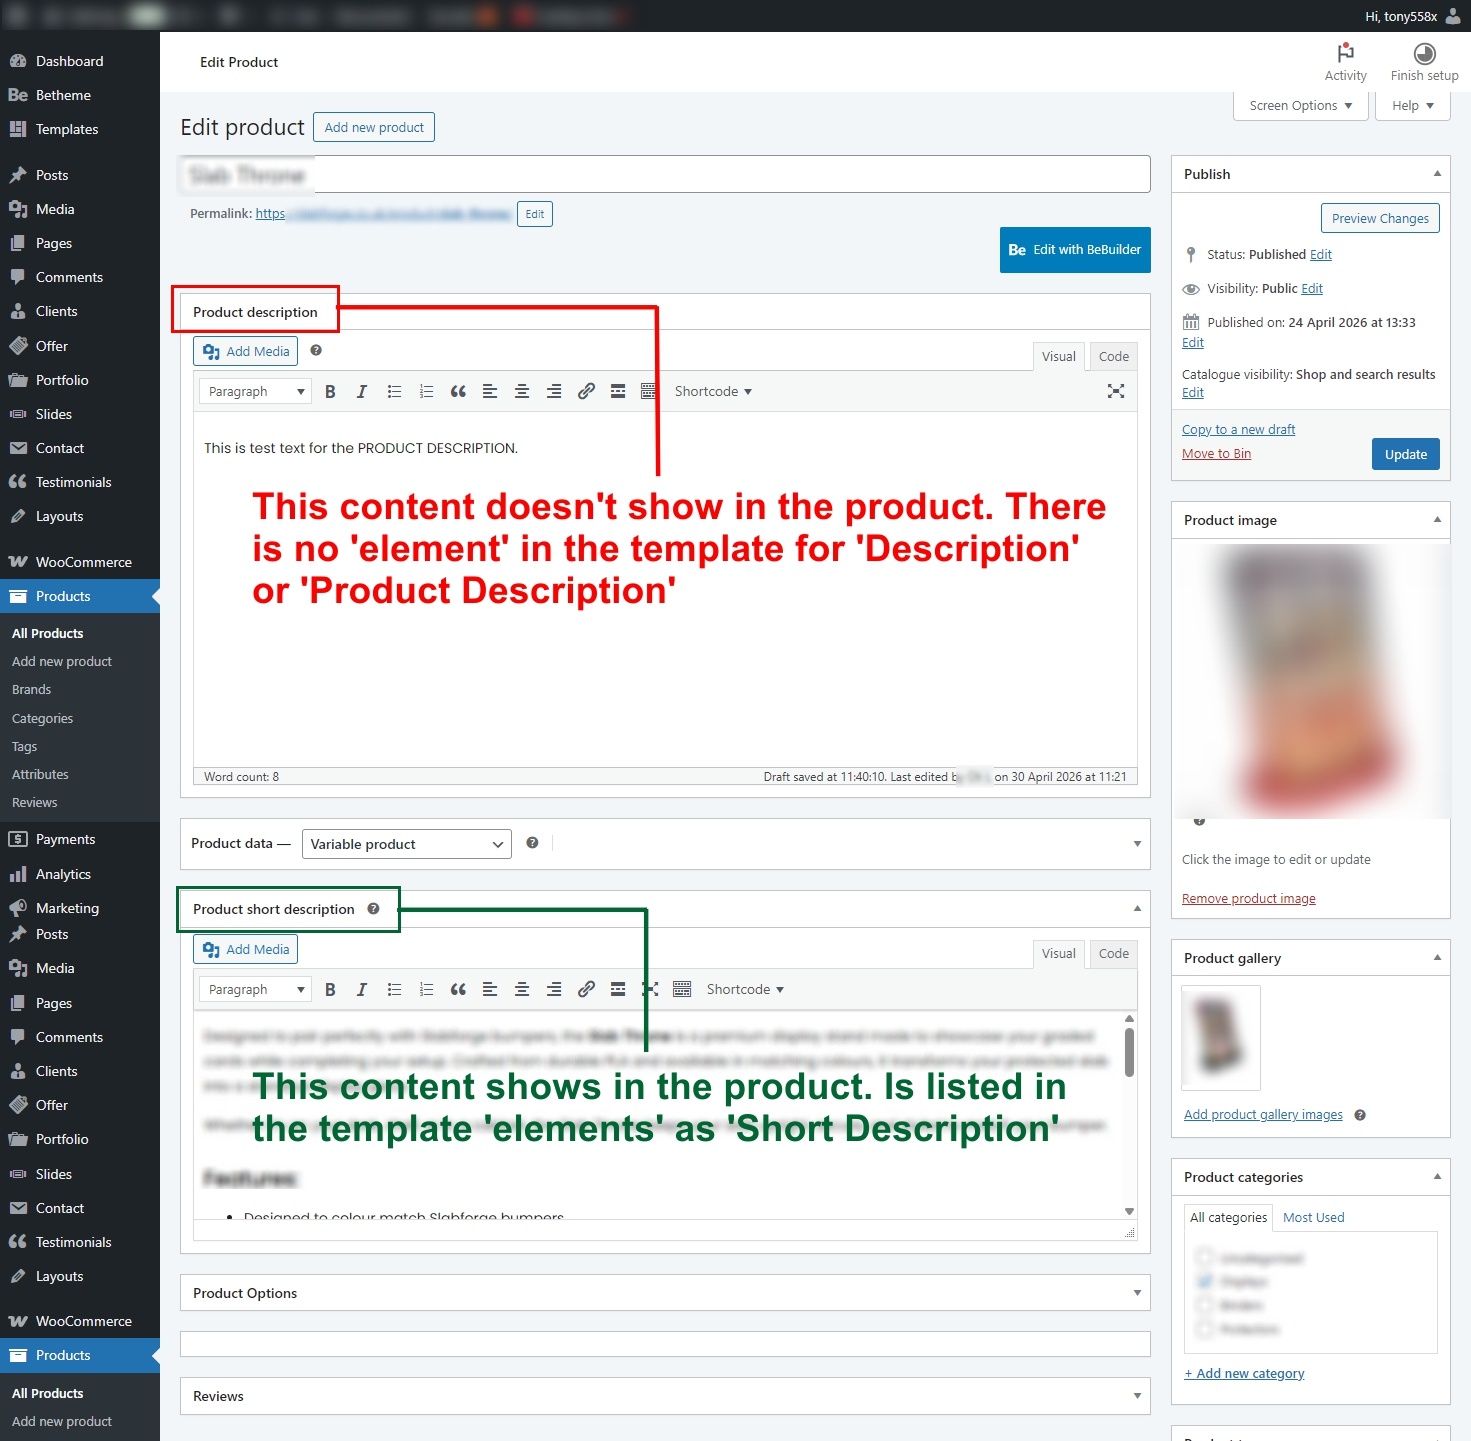Open the Variable product type dropdown
This screenshot has height=1441, width=1471.
coord(406,844)
